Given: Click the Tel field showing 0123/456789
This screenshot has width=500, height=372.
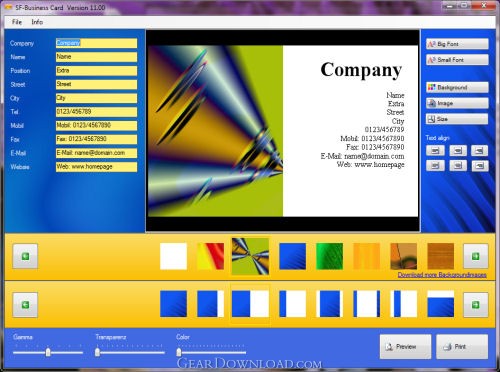Looking at the screenshot, I should pyautogui.click(x=96, y=112).
